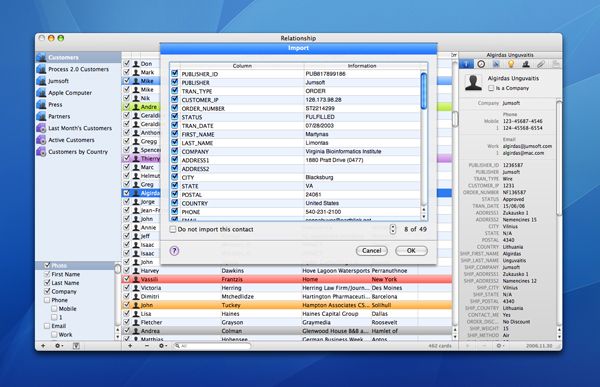Image resolution: width=600 pixels, height=387 pixels.
Task: Uncheck the Last Name field checkbox
Action: (x=47, y=282)
